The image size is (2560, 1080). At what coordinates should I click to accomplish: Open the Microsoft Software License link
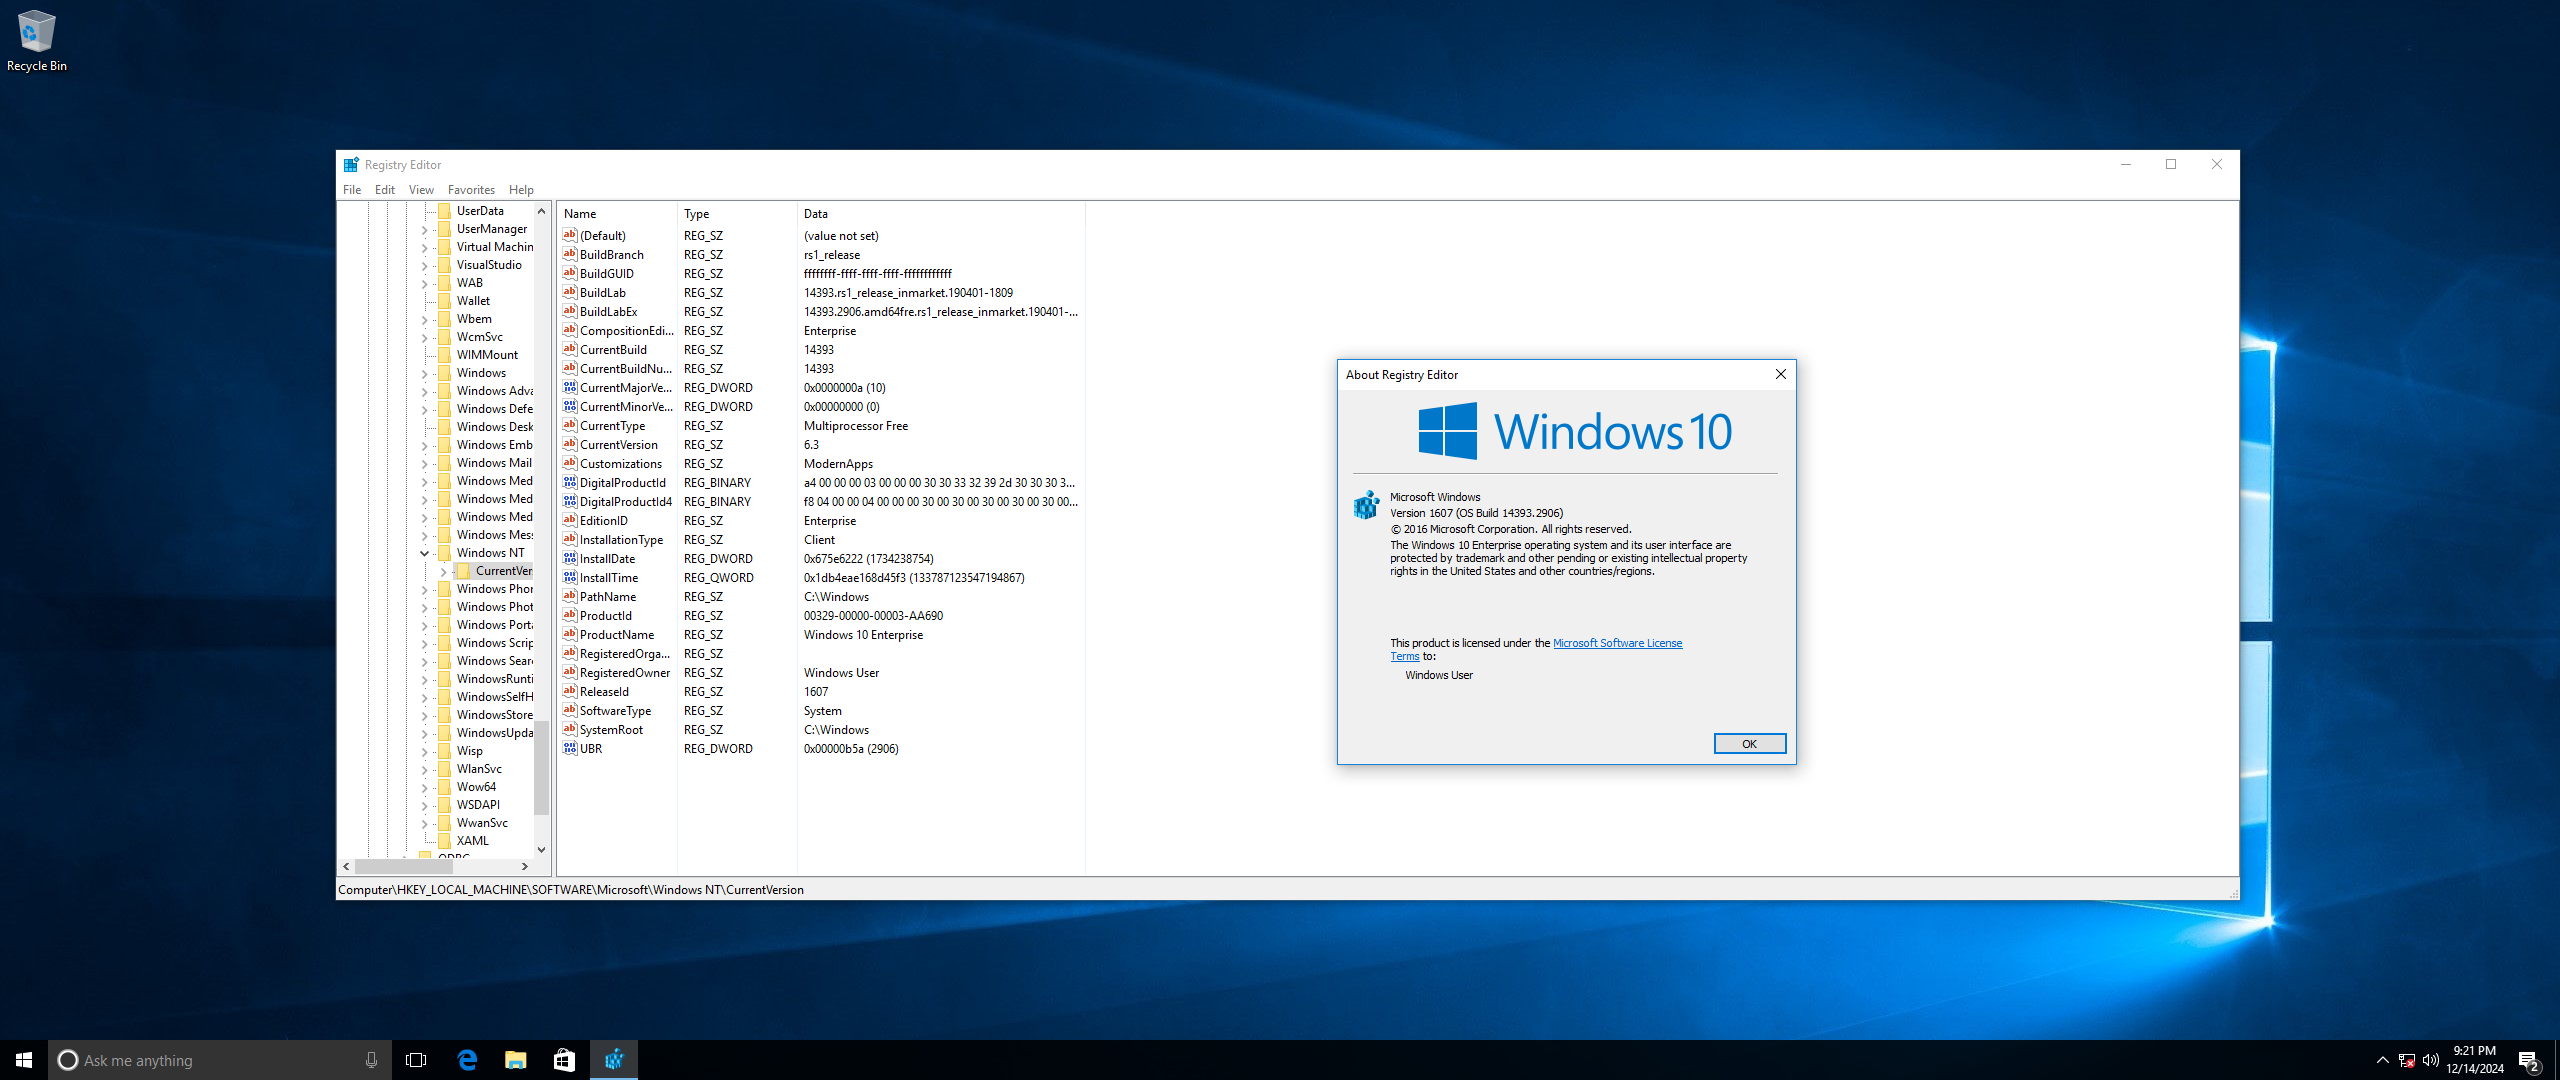pyautogui.click(x=1617, y=643)
